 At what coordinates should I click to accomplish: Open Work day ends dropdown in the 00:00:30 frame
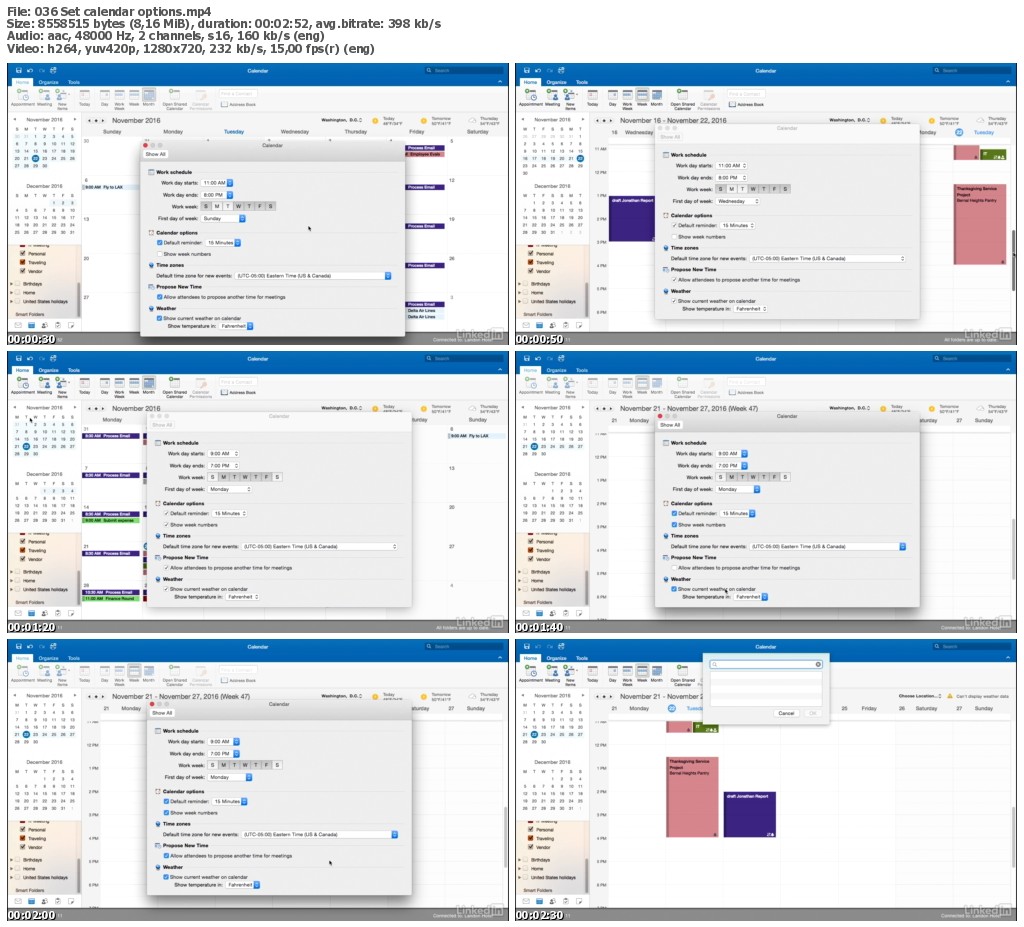point(217,195)
